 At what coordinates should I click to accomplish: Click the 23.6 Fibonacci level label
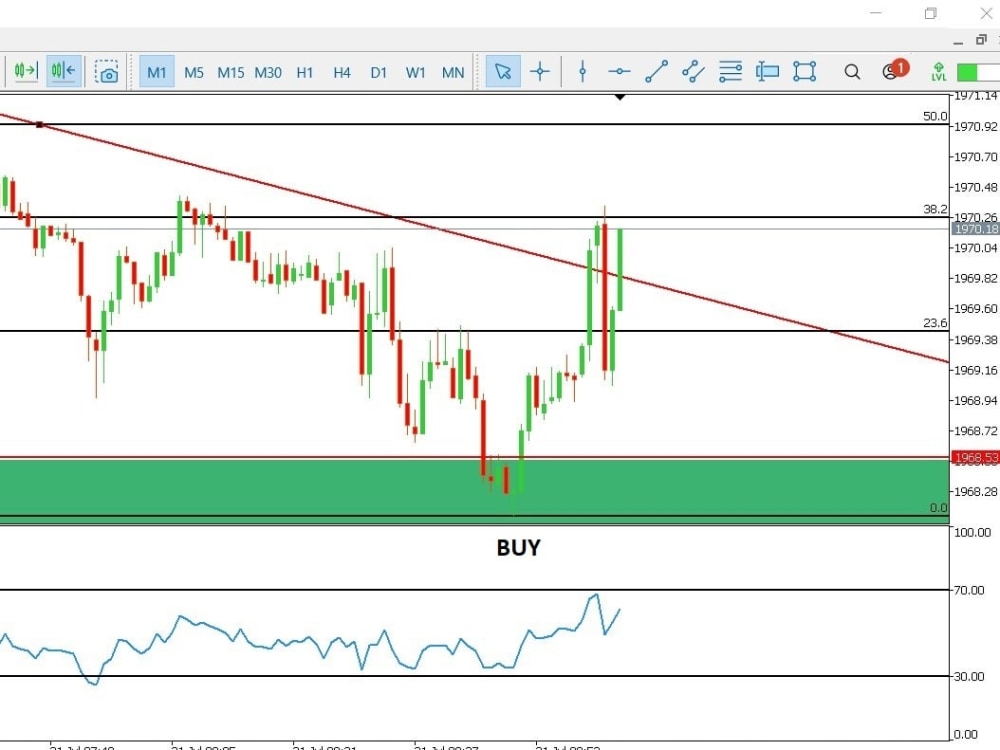pos(935,323)
